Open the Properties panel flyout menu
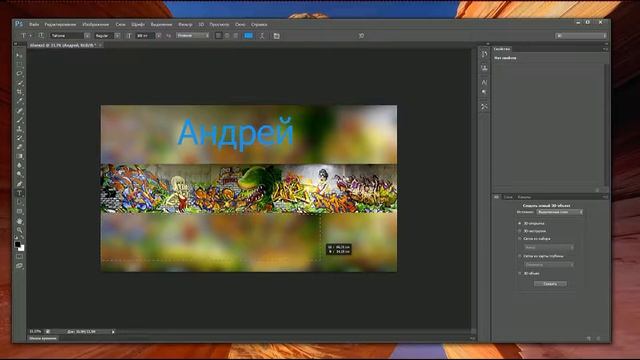The image size is (640, 360). (x=605, y=49)
